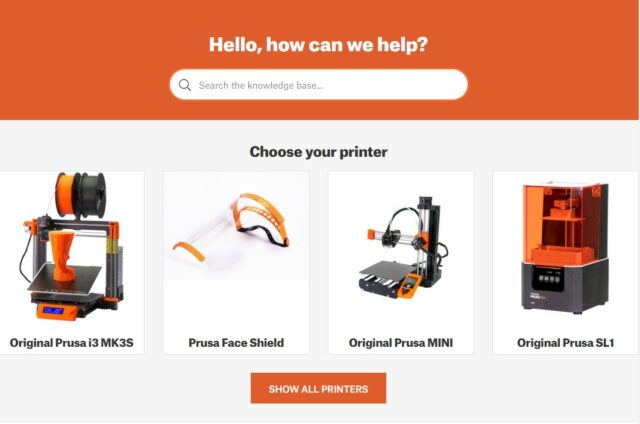This screenshot has height=424, width=640.
Task: Choose the 'Original Prusa SL1' label
Action: [566, 343]
